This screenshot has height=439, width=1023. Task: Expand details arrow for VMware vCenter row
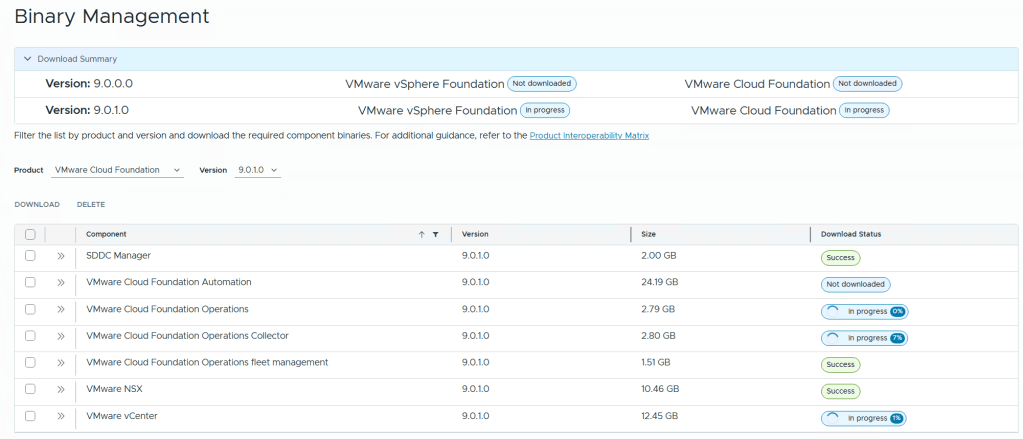click(x=60, y=416)
